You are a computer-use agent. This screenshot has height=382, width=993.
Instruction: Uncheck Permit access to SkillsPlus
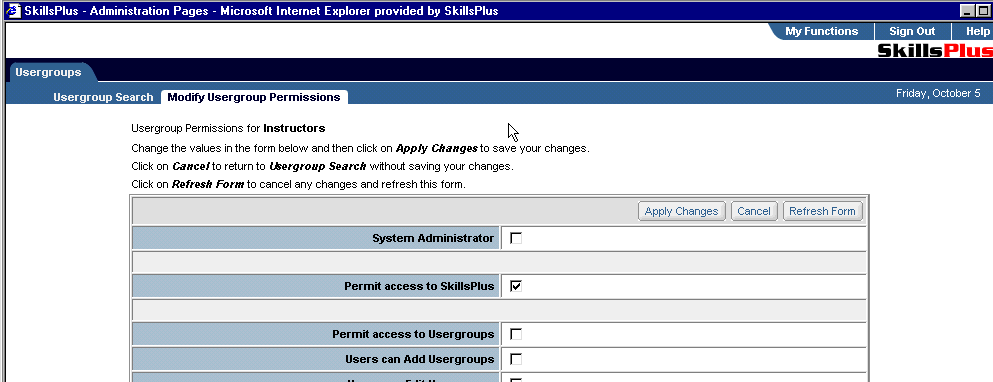516,286
